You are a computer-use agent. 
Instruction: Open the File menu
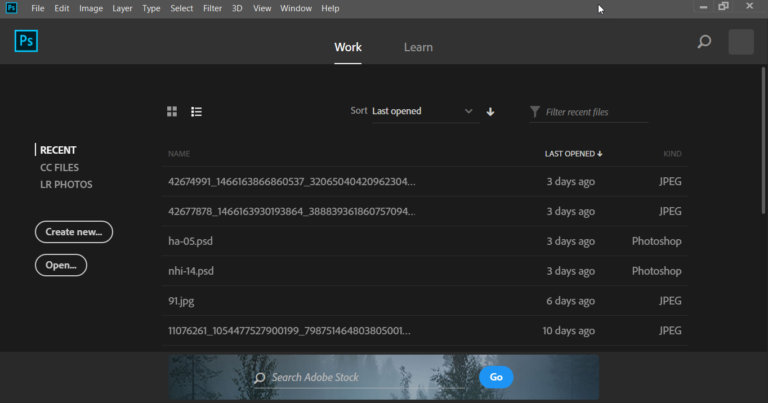38,8
